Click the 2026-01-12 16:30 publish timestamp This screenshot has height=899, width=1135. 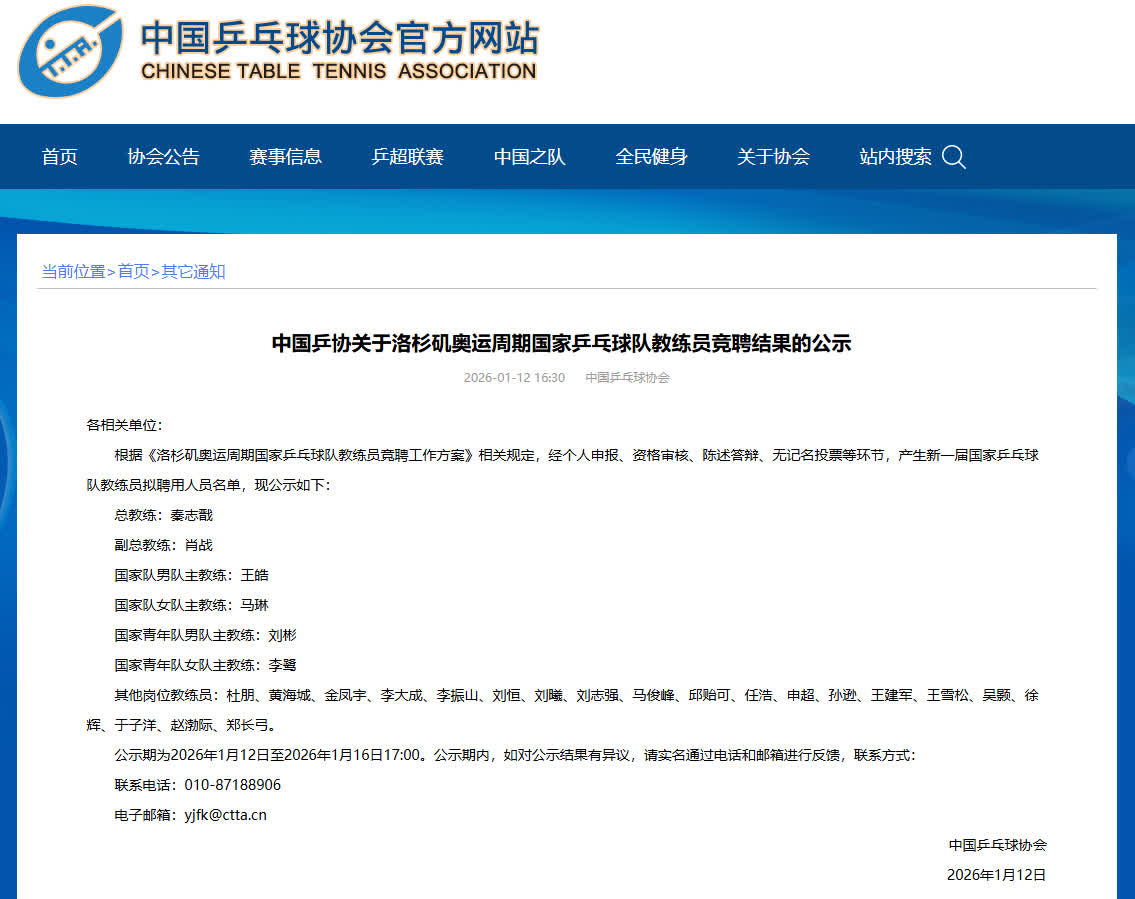pos(514,378)
